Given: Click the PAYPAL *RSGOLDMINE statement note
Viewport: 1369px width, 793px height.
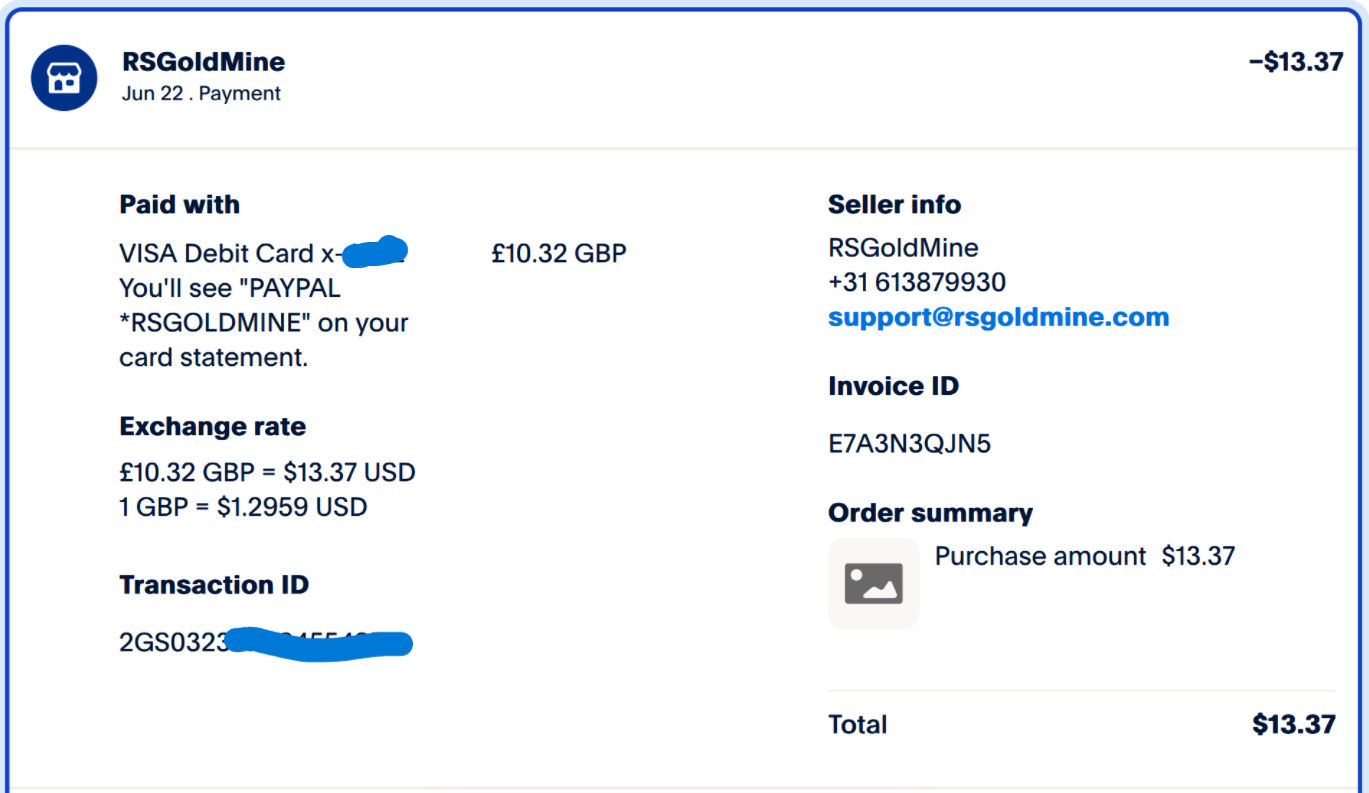Looking at the screenshot, I should click(x=263, y=323).
